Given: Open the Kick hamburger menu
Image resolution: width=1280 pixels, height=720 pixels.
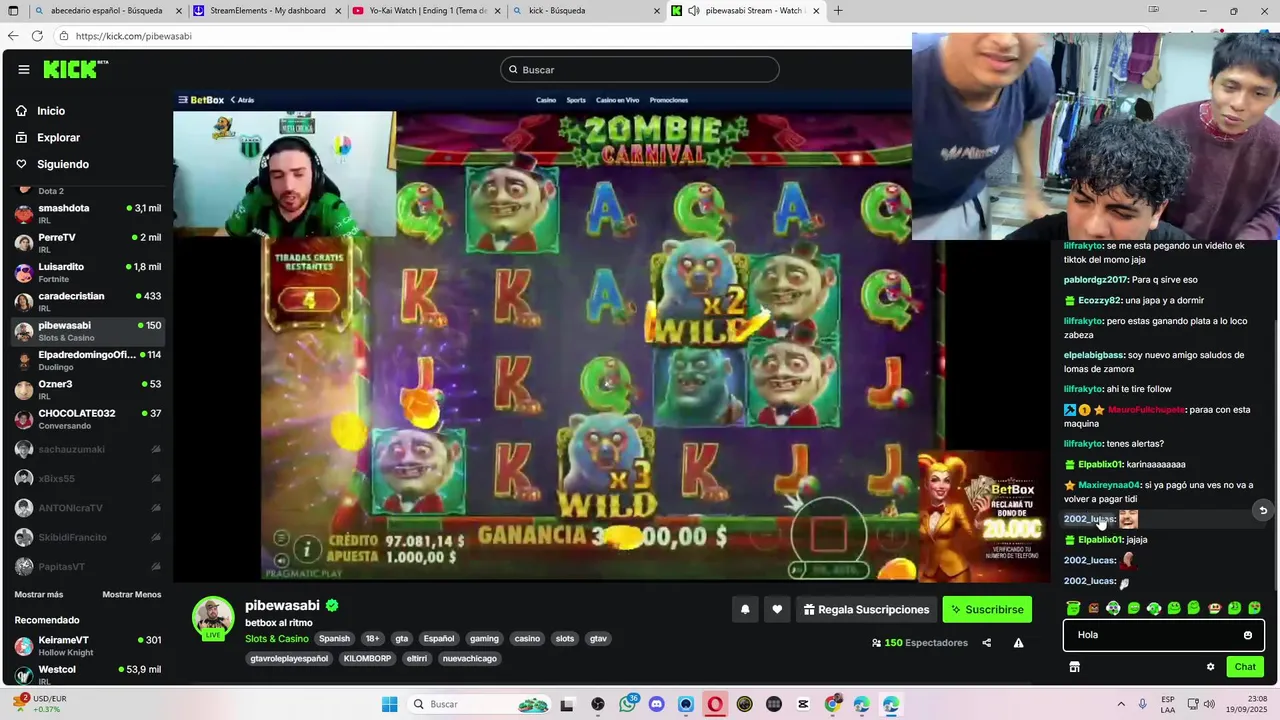Looking at the screenshot, I should pos(24,69).
